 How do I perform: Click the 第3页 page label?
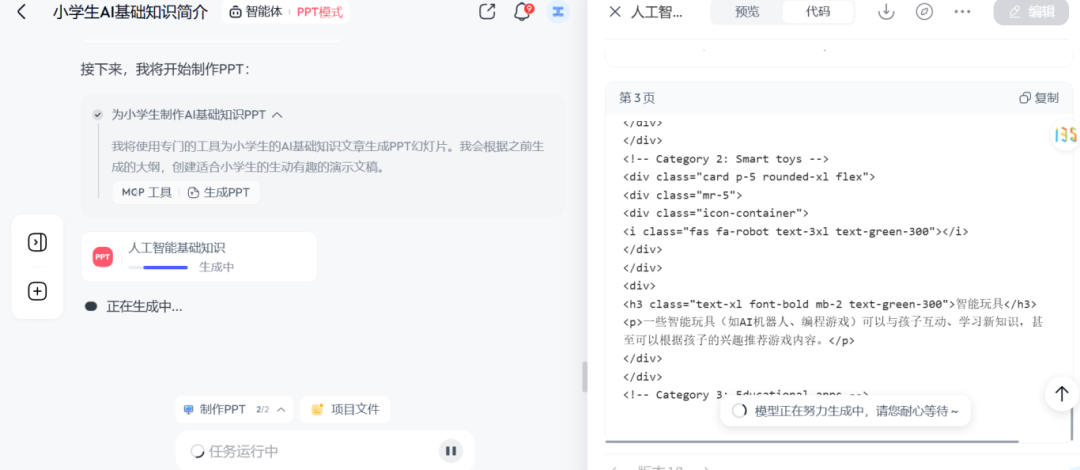tap(637, 98)
